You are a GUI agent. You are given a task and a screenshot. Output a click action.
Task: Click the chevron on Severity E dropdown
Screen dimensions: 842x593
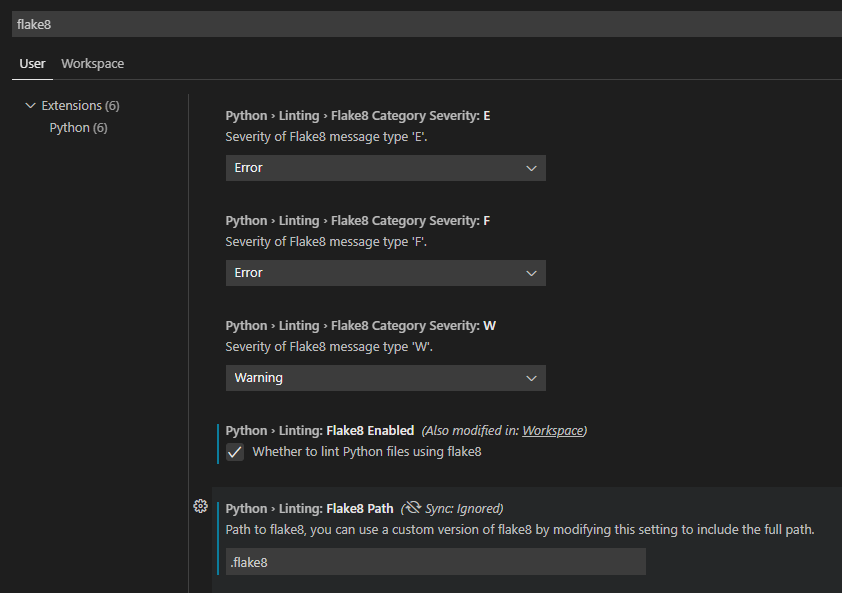[x=531, y=167]
